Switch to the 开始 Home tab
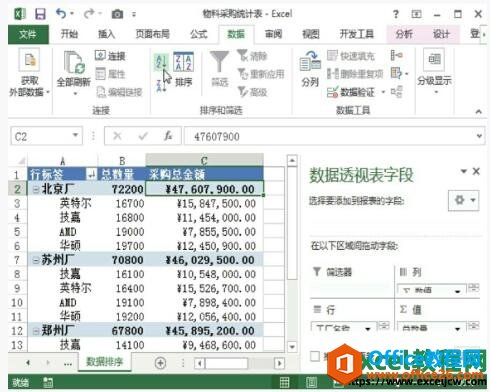This screenshot has height=392, width=490. (x=69, y=34)
